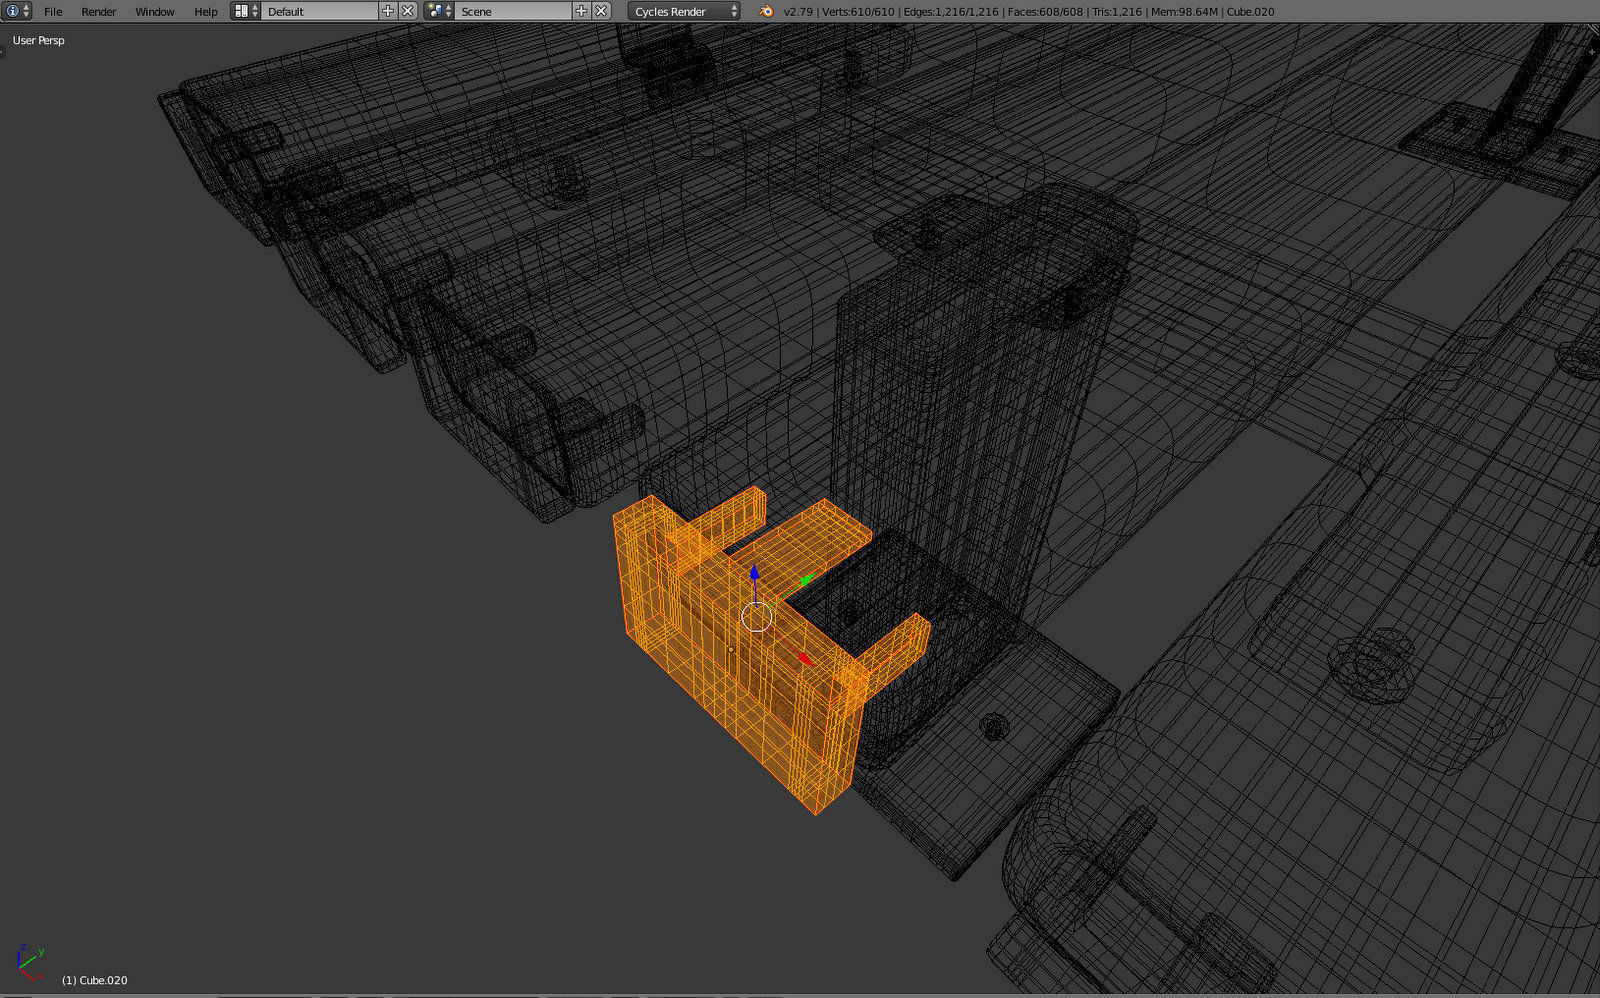
Task: Open the Info editor type selector icon
Action: [x=17, y=11]
